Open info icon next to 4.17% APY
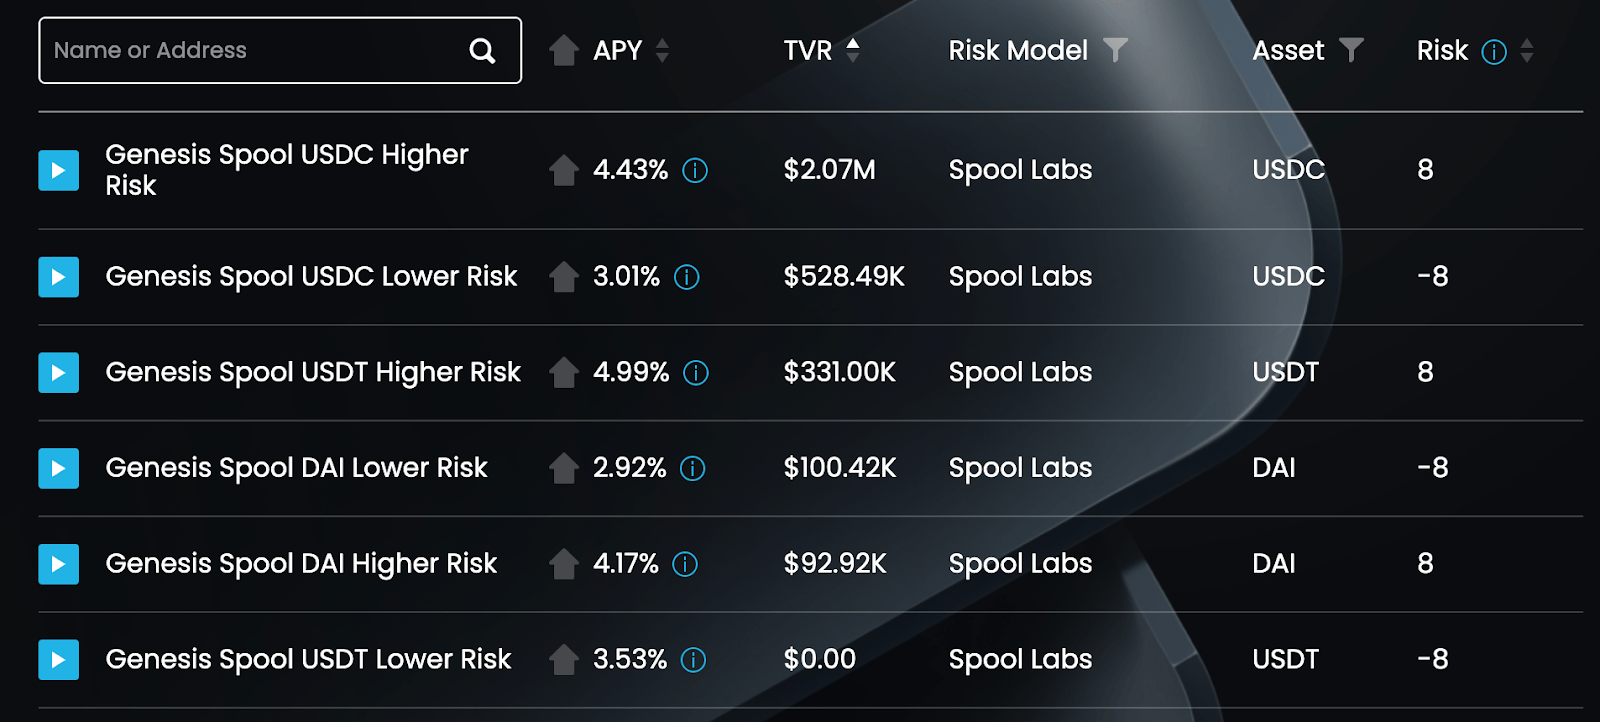 point(685,564)
